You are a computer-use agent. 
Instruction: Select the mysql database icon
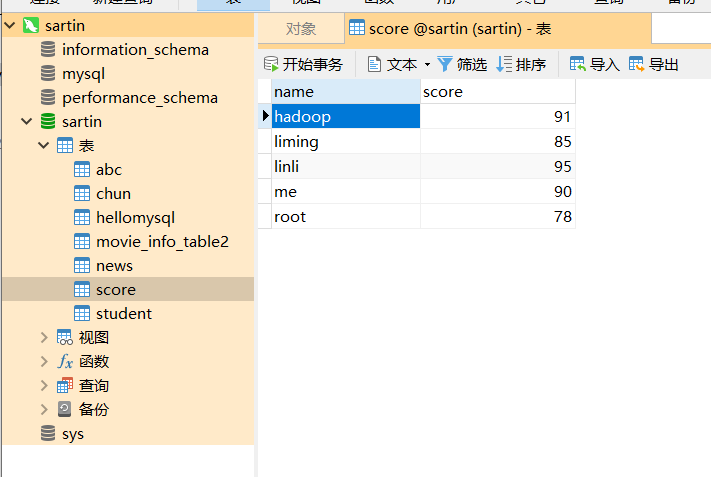pyautogui.click(x=48, y=73)
